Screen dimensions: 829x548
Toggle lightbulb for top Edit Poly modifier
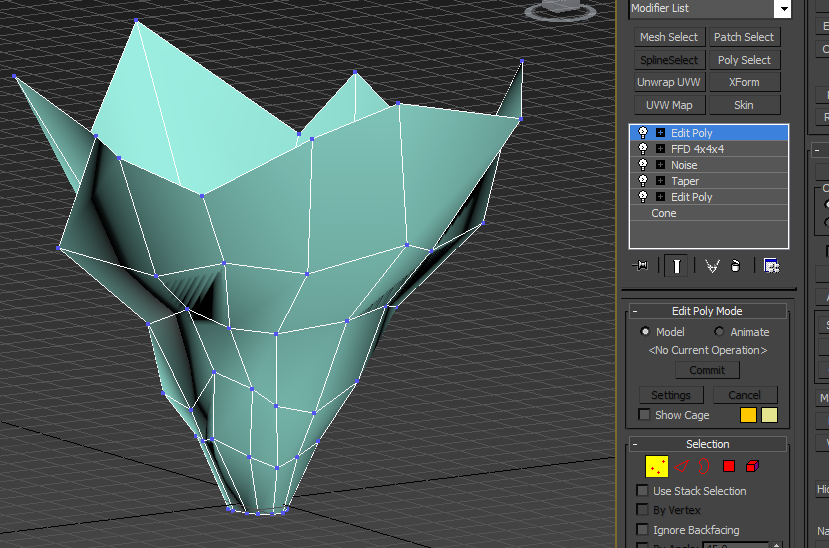[x=643, y=133]
